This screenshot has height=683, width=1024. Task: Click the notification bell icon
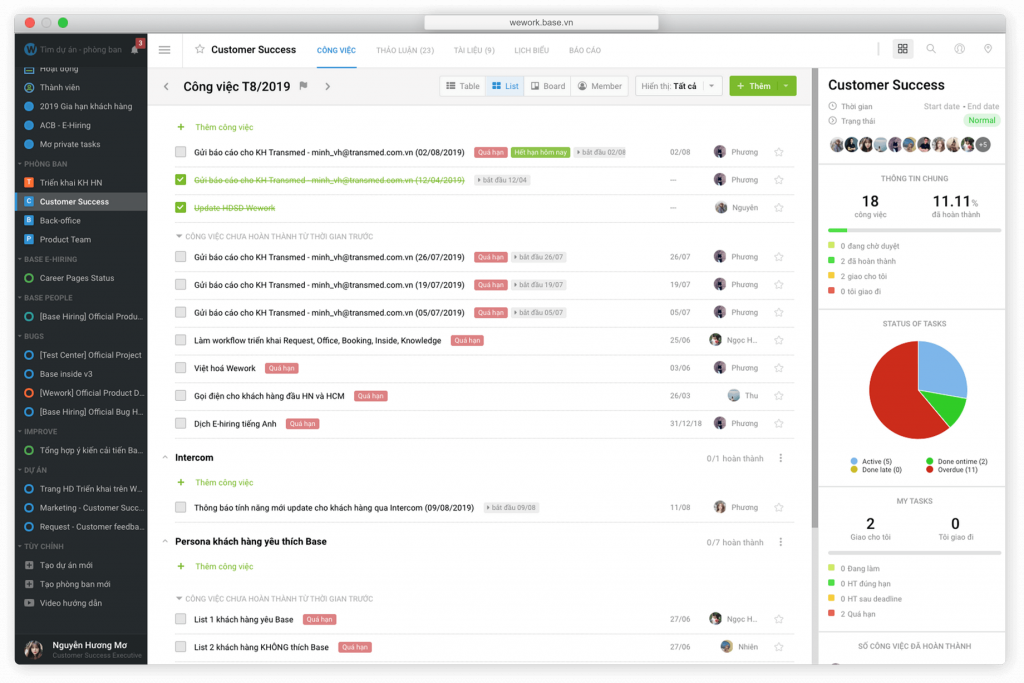point(135,50)
